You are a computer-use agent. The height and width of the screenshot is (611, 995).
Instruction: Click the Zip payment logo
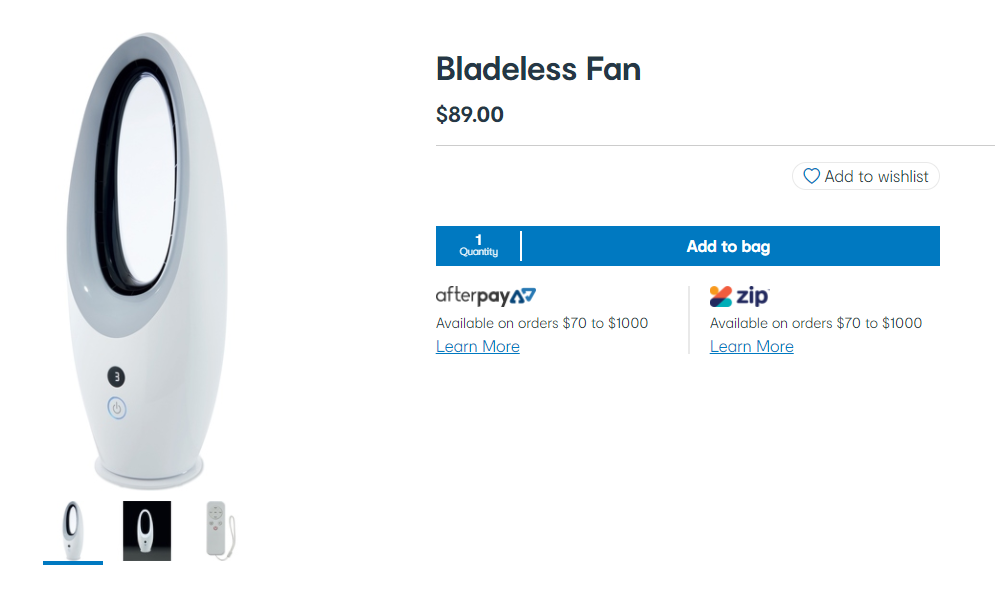point(740,296)
